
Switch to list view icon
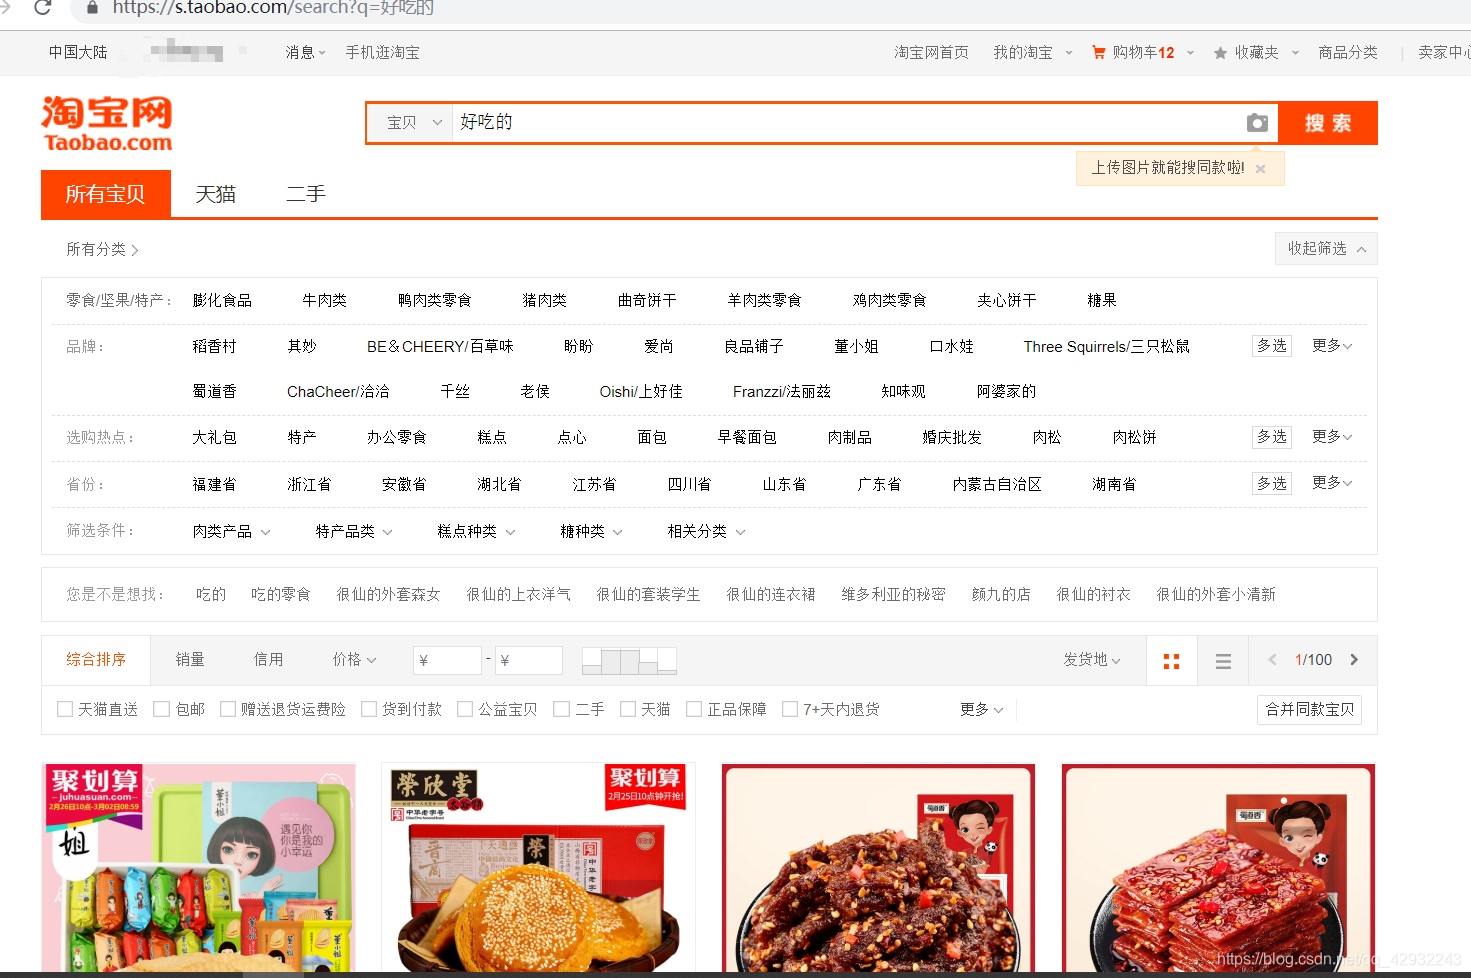(1223, 661)
